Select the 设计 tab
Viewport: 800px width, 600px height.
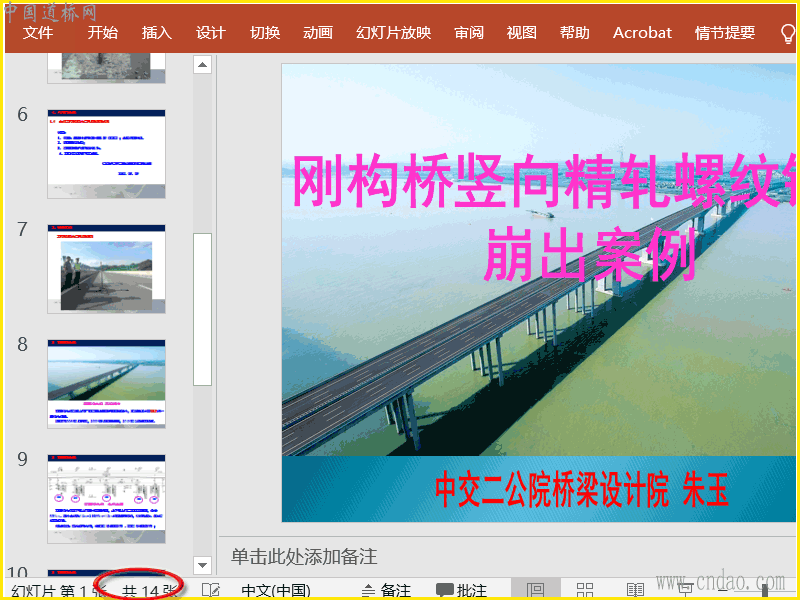coord(211,33)
